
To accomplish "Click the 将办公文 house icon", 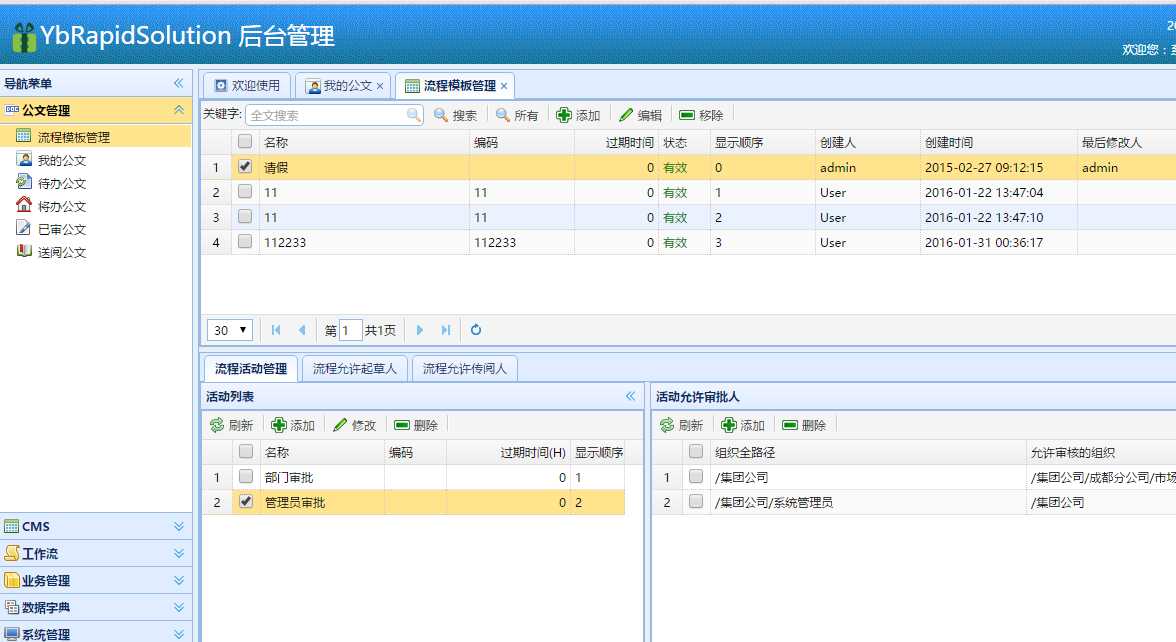I will (x=24, y=205).
